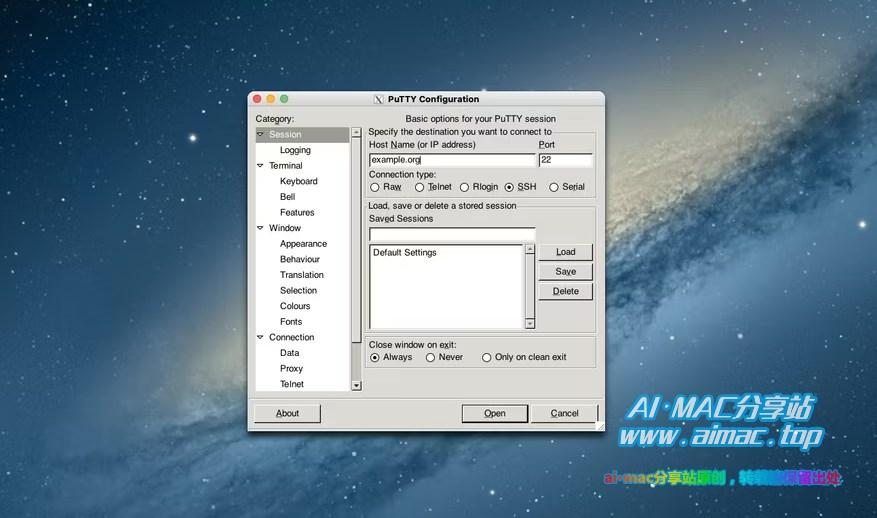Open the Appearance settings category
Viewport: 877px width, 518px height.
click(x=303, y=244)
